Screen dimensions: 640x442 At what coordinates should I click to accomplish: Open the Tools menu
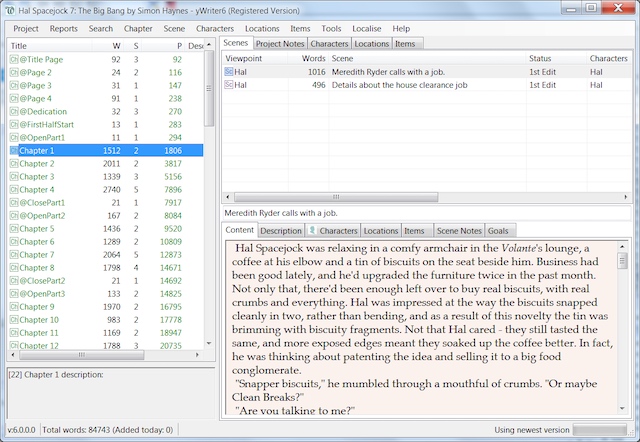331,29
